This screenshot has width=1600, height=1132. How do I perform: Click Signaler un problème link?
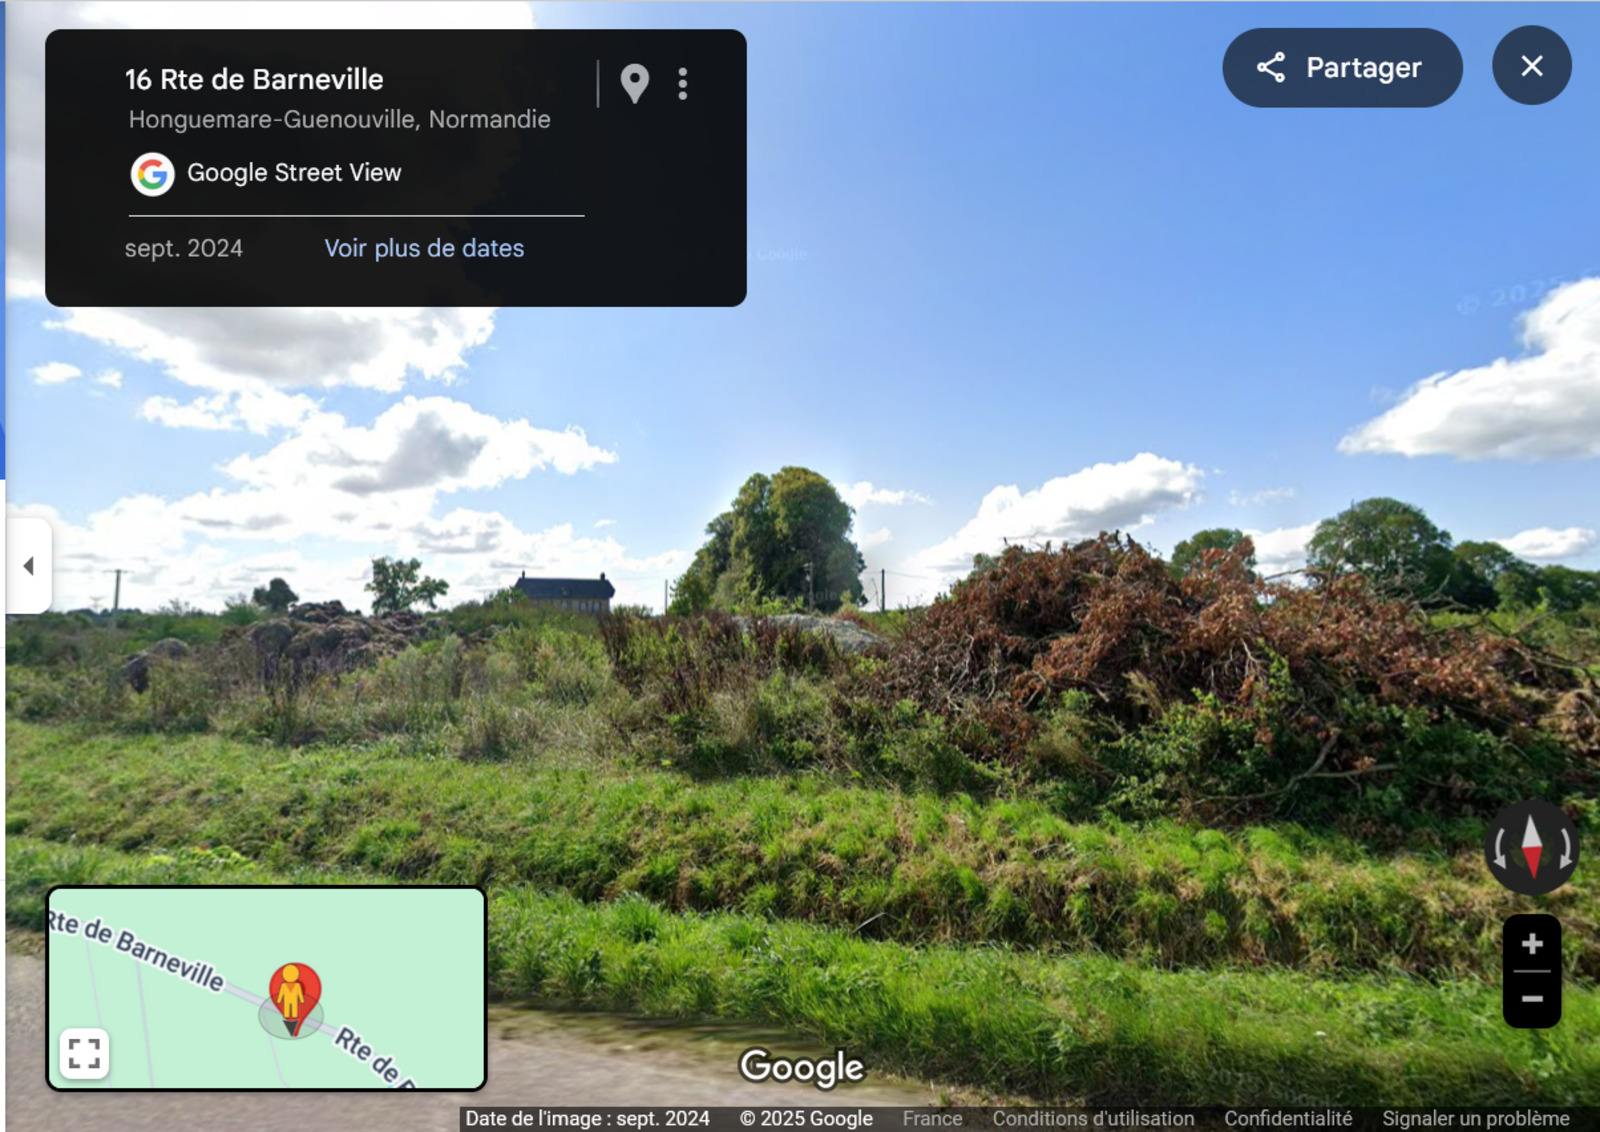1475,1118
